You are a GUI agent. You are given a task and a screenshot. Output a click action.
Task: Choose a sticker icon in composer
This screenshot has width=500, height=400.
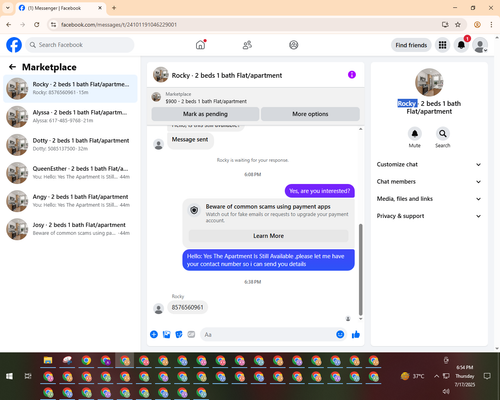(179, 334)
